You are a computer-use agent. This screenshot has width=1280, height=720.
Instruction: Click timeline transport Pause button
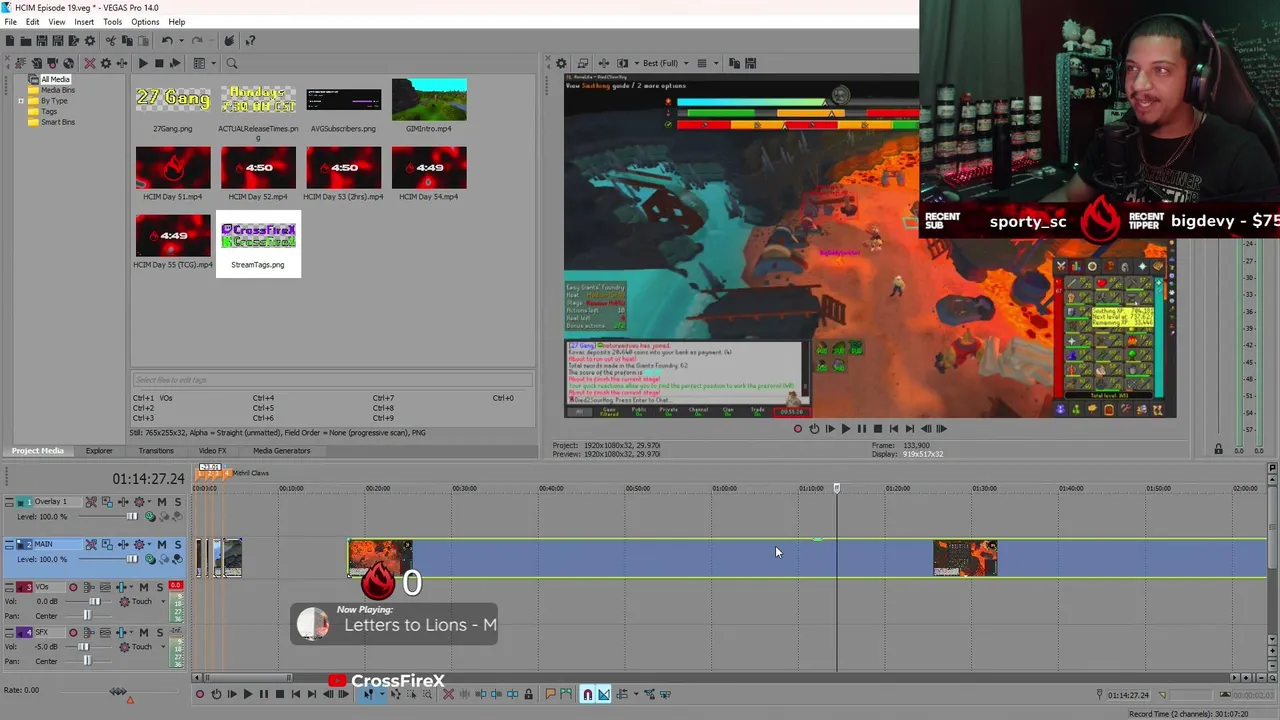(x=263, y=694)
